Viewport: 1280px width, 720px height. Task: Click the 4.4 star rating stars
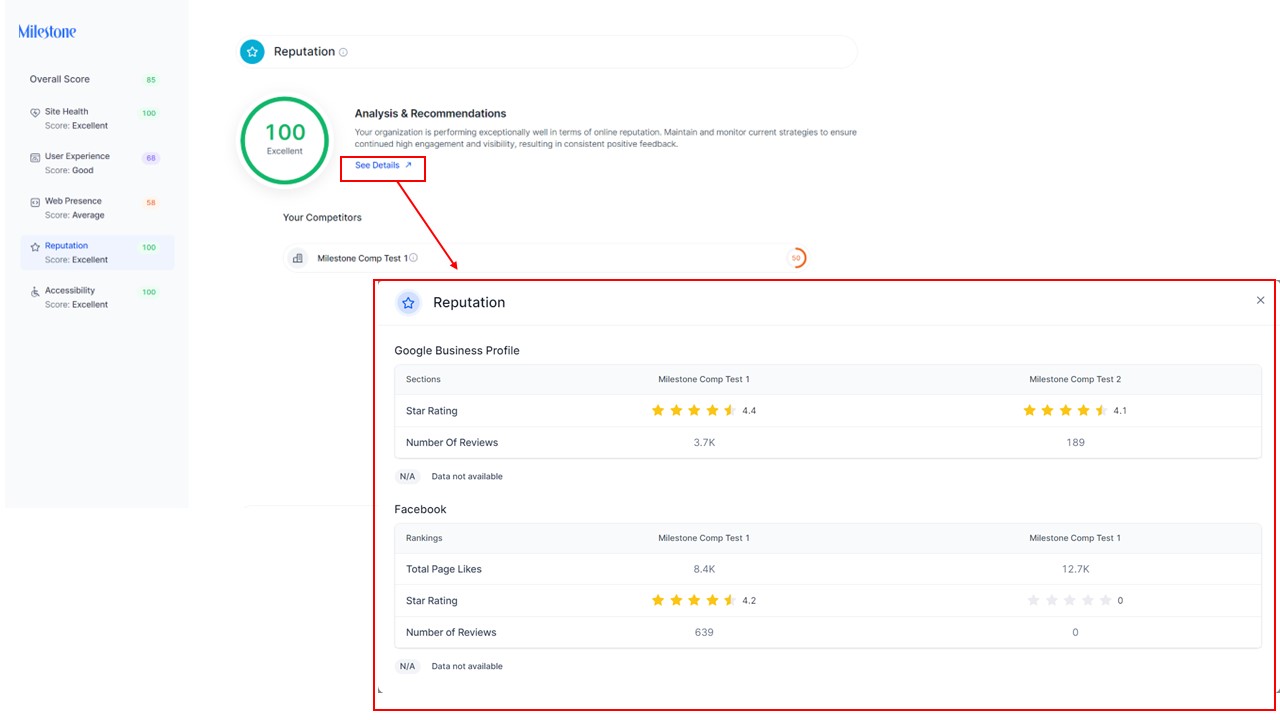click(694, 411)
